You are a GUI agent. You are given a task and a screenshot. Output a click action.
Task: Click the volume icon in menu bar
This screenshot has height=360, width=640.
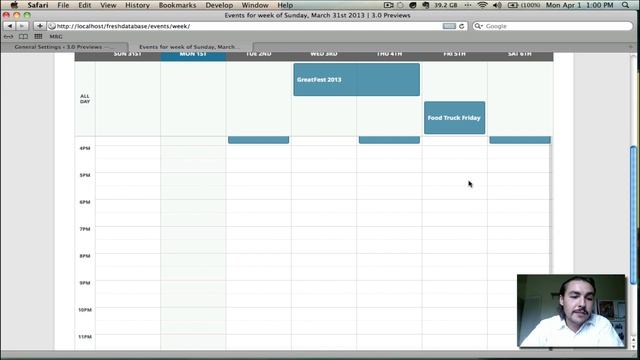coord(497,5)
